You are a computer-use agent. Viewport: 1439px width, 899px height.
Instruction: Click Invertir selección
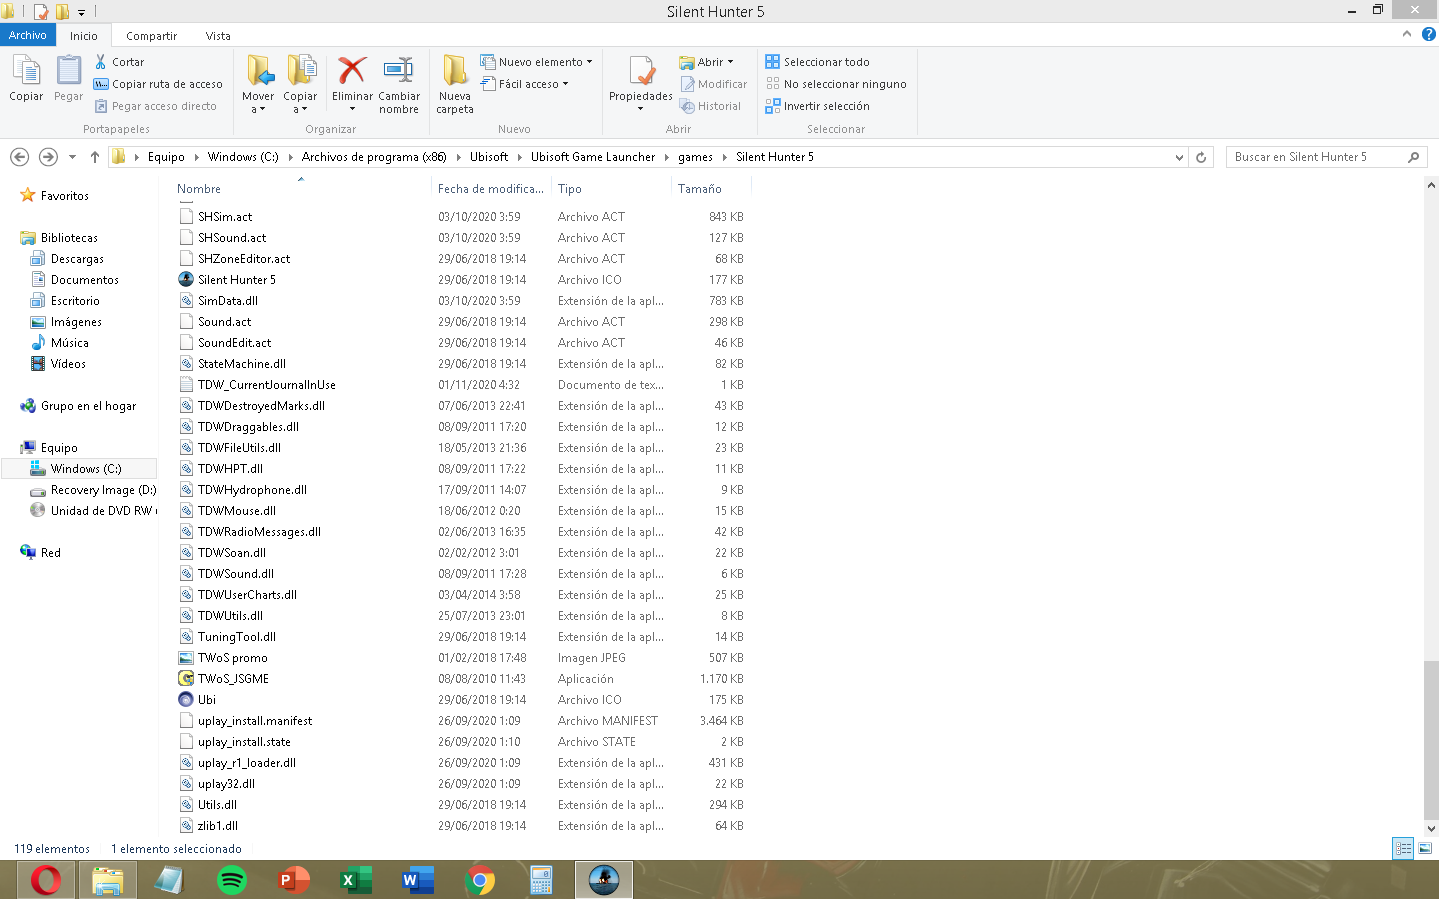tap(817, 106)
